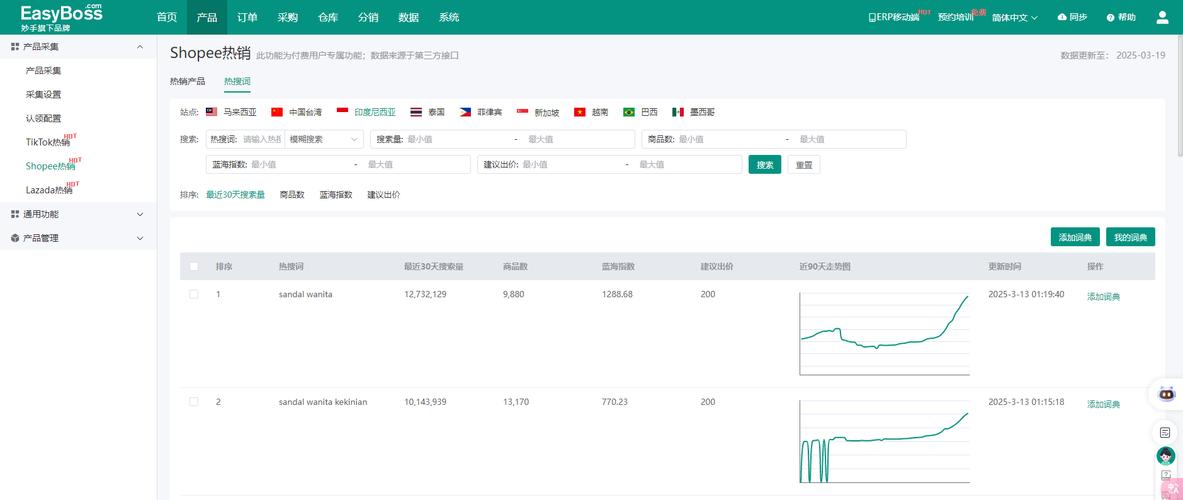This screenshot has width=1183, height=500.
Task: Select the China flag for 中国台湾
Action: [x=277, y=112]
